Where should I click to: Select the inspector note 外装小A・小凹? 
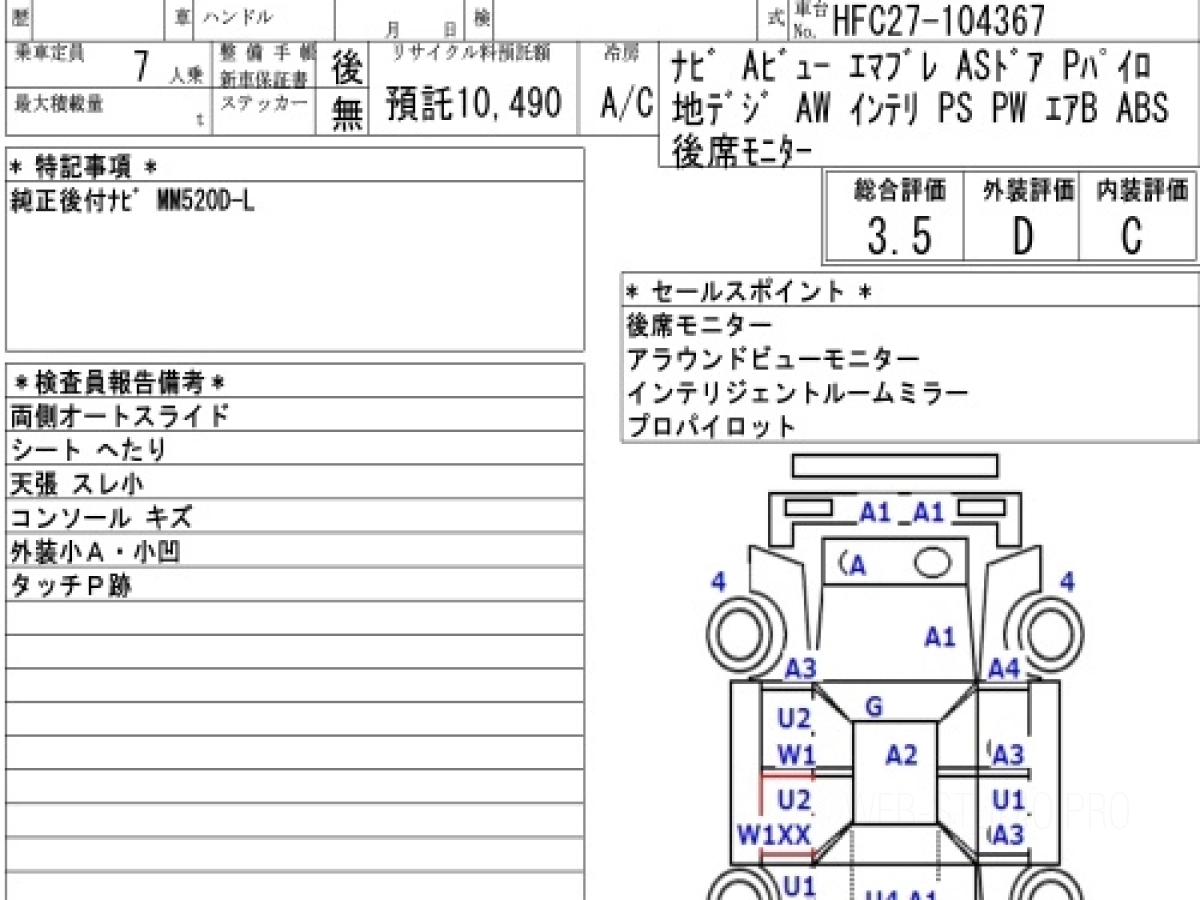pyautogui.click(x=95, y=551)
